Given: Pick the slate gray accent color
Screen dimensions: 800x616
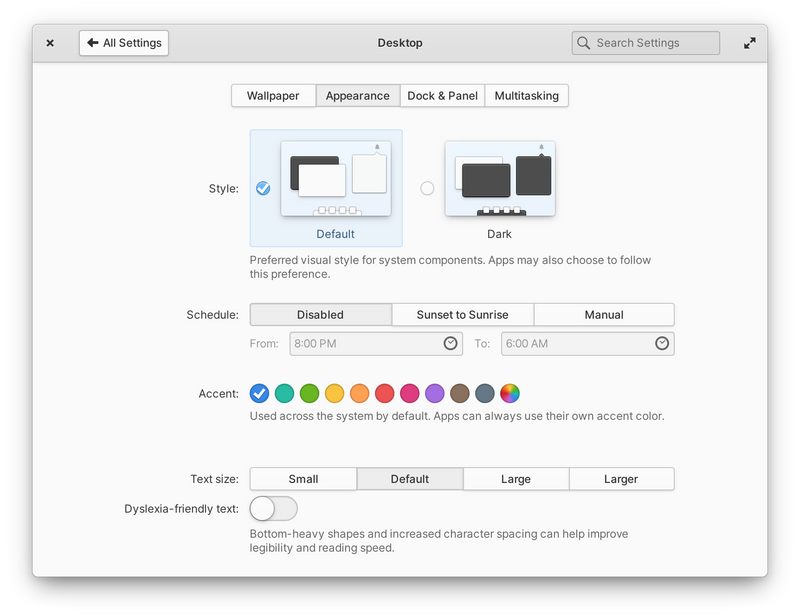Looking at the screenshot, I should [x=485, y=393].
